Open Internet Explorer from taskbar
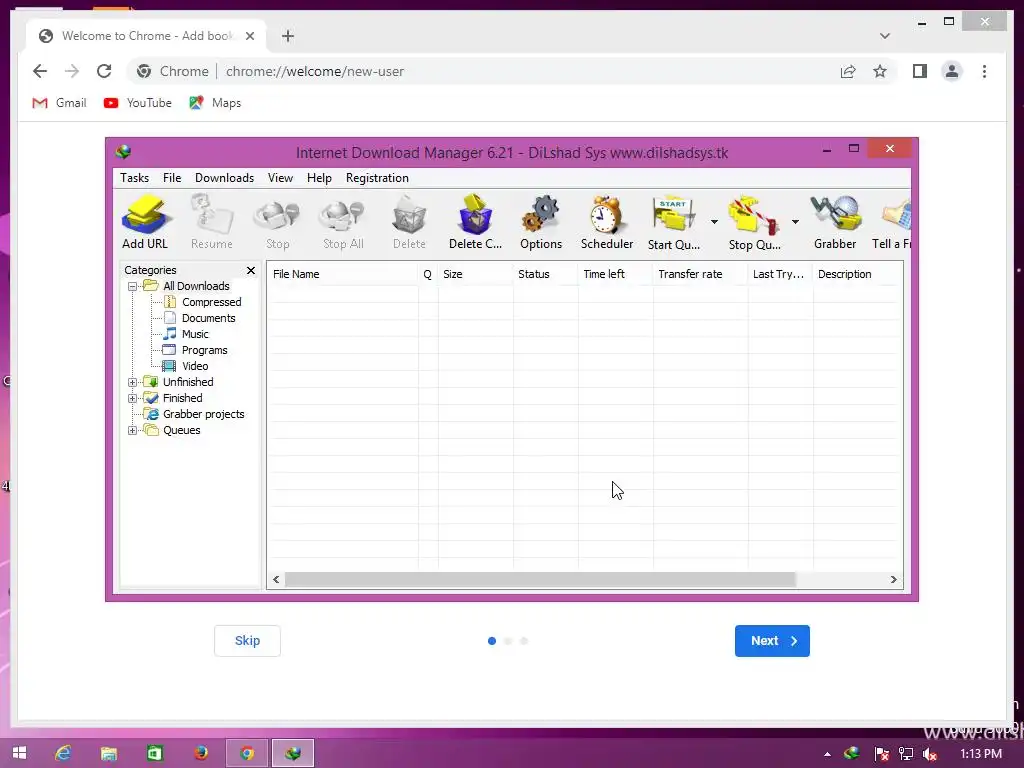 pyautogui.click(x=63, y=753)
